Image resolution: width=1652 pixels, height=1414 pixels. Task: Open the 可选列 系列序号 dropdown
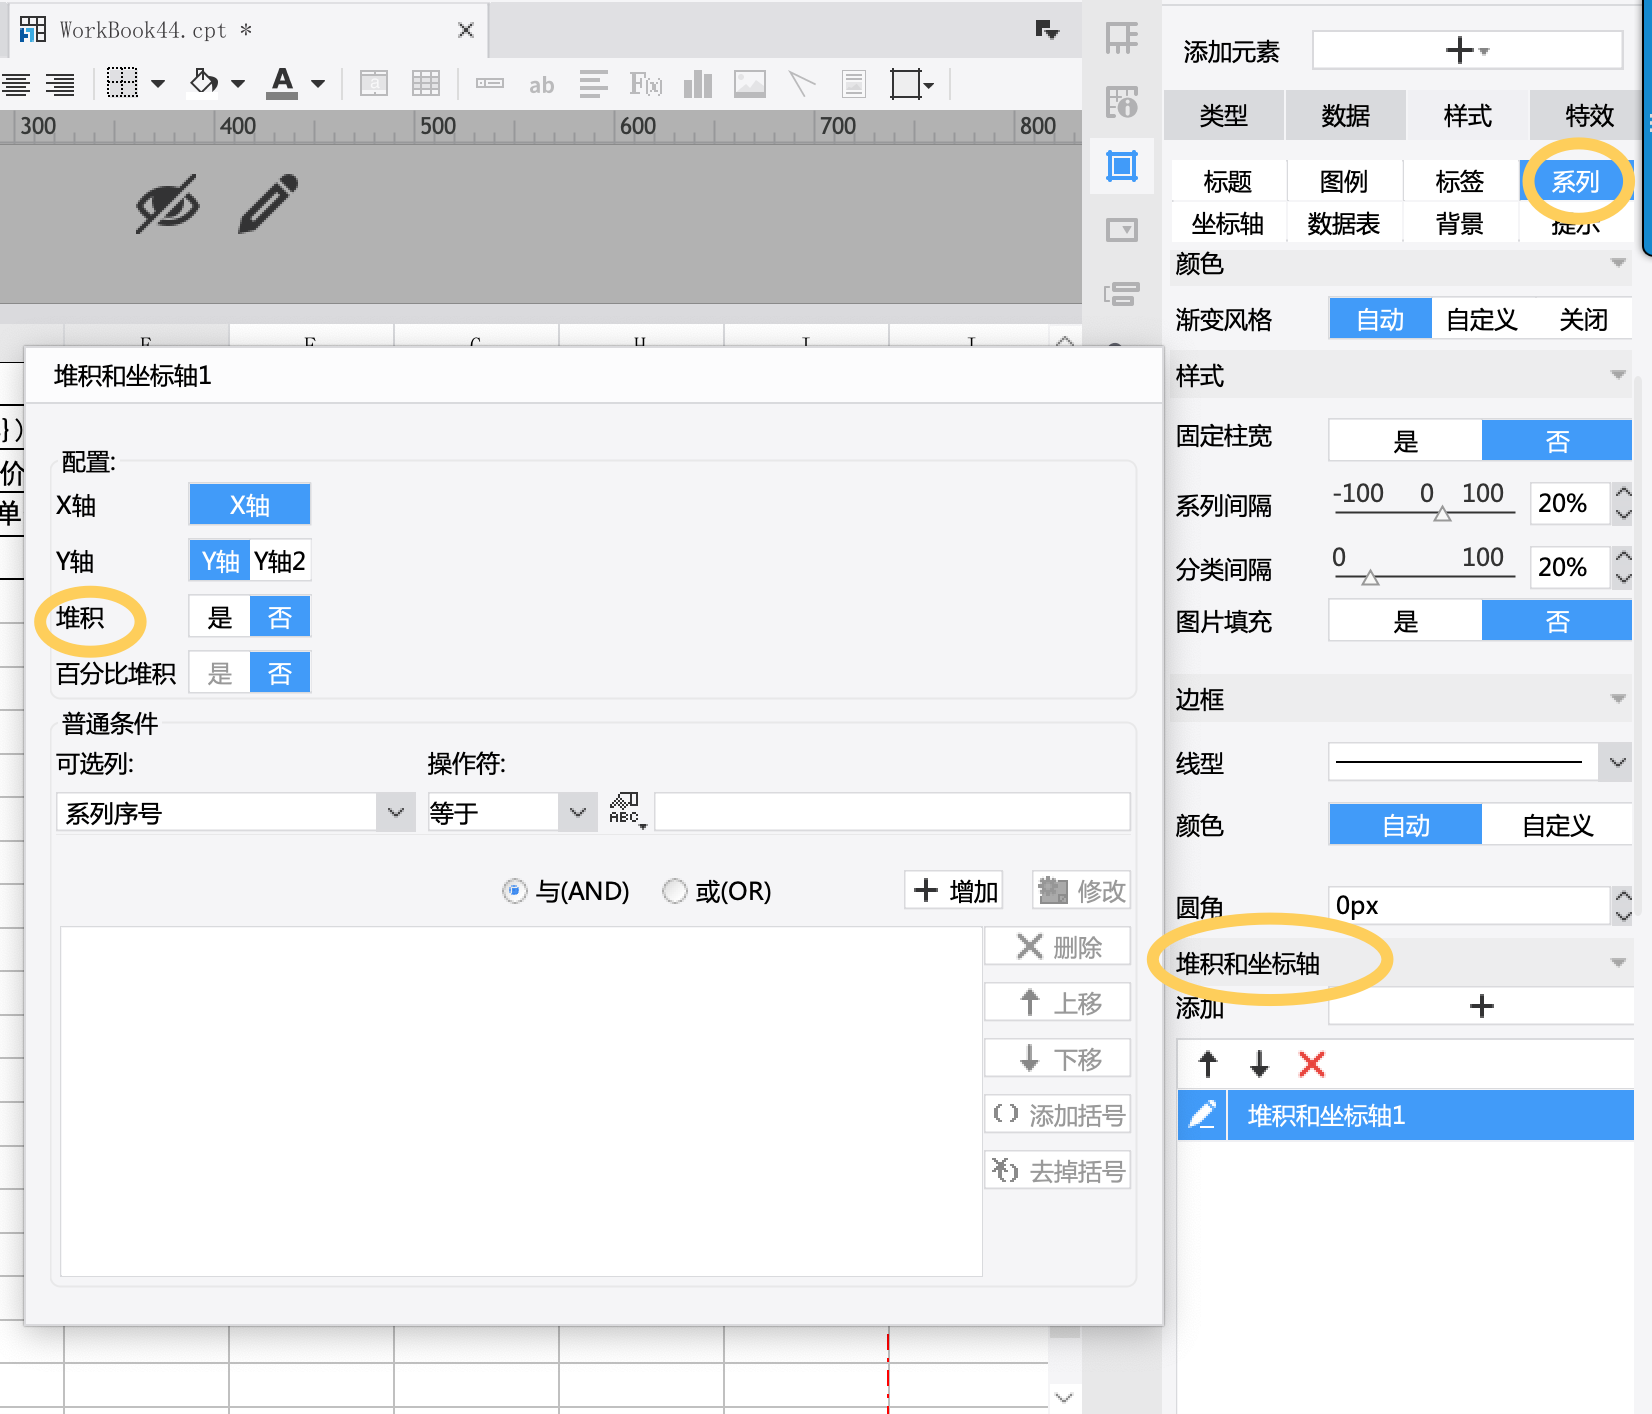click(395, 813)
